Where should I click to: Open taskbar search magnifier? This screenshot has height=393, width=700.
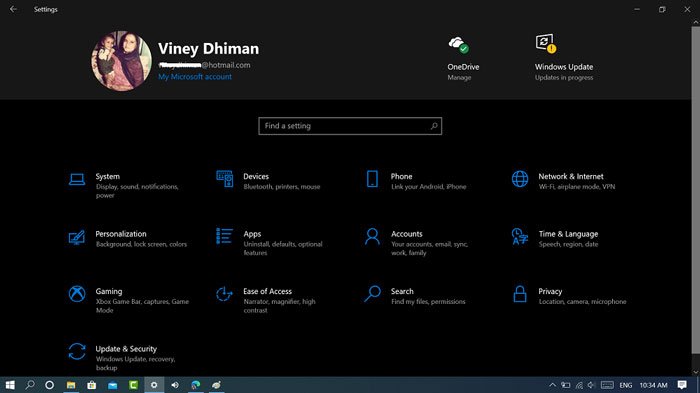pos(29,385)
